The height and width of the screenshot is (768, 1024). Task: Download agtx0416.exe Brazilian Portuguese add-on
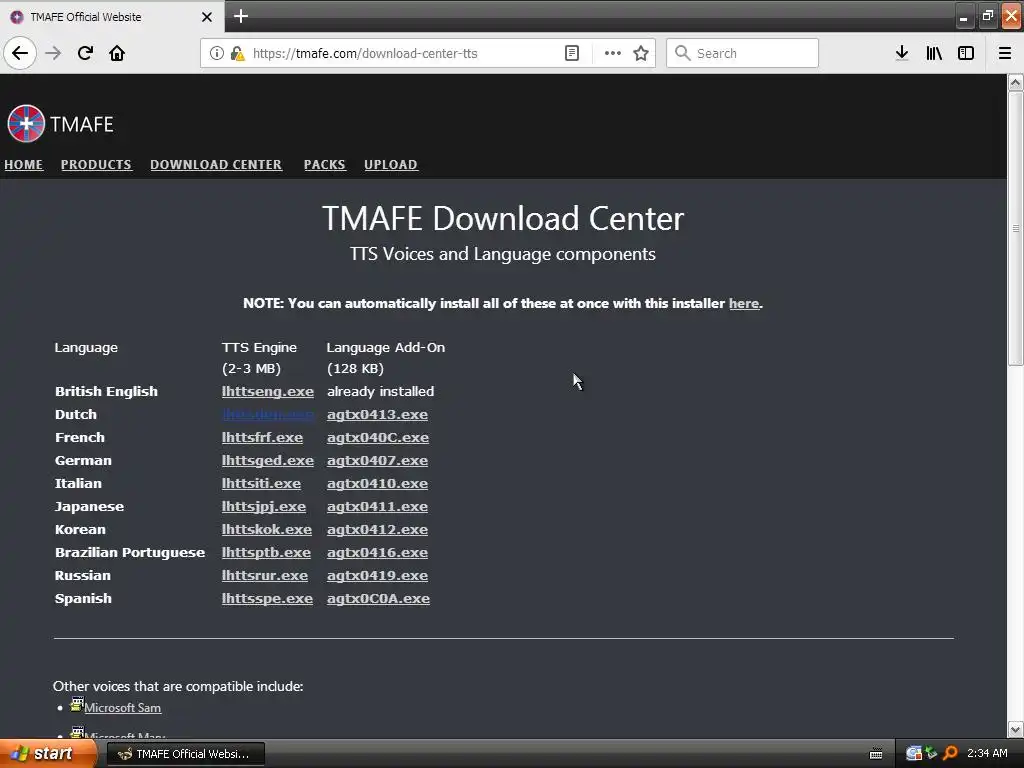click(x=377, y=552)
